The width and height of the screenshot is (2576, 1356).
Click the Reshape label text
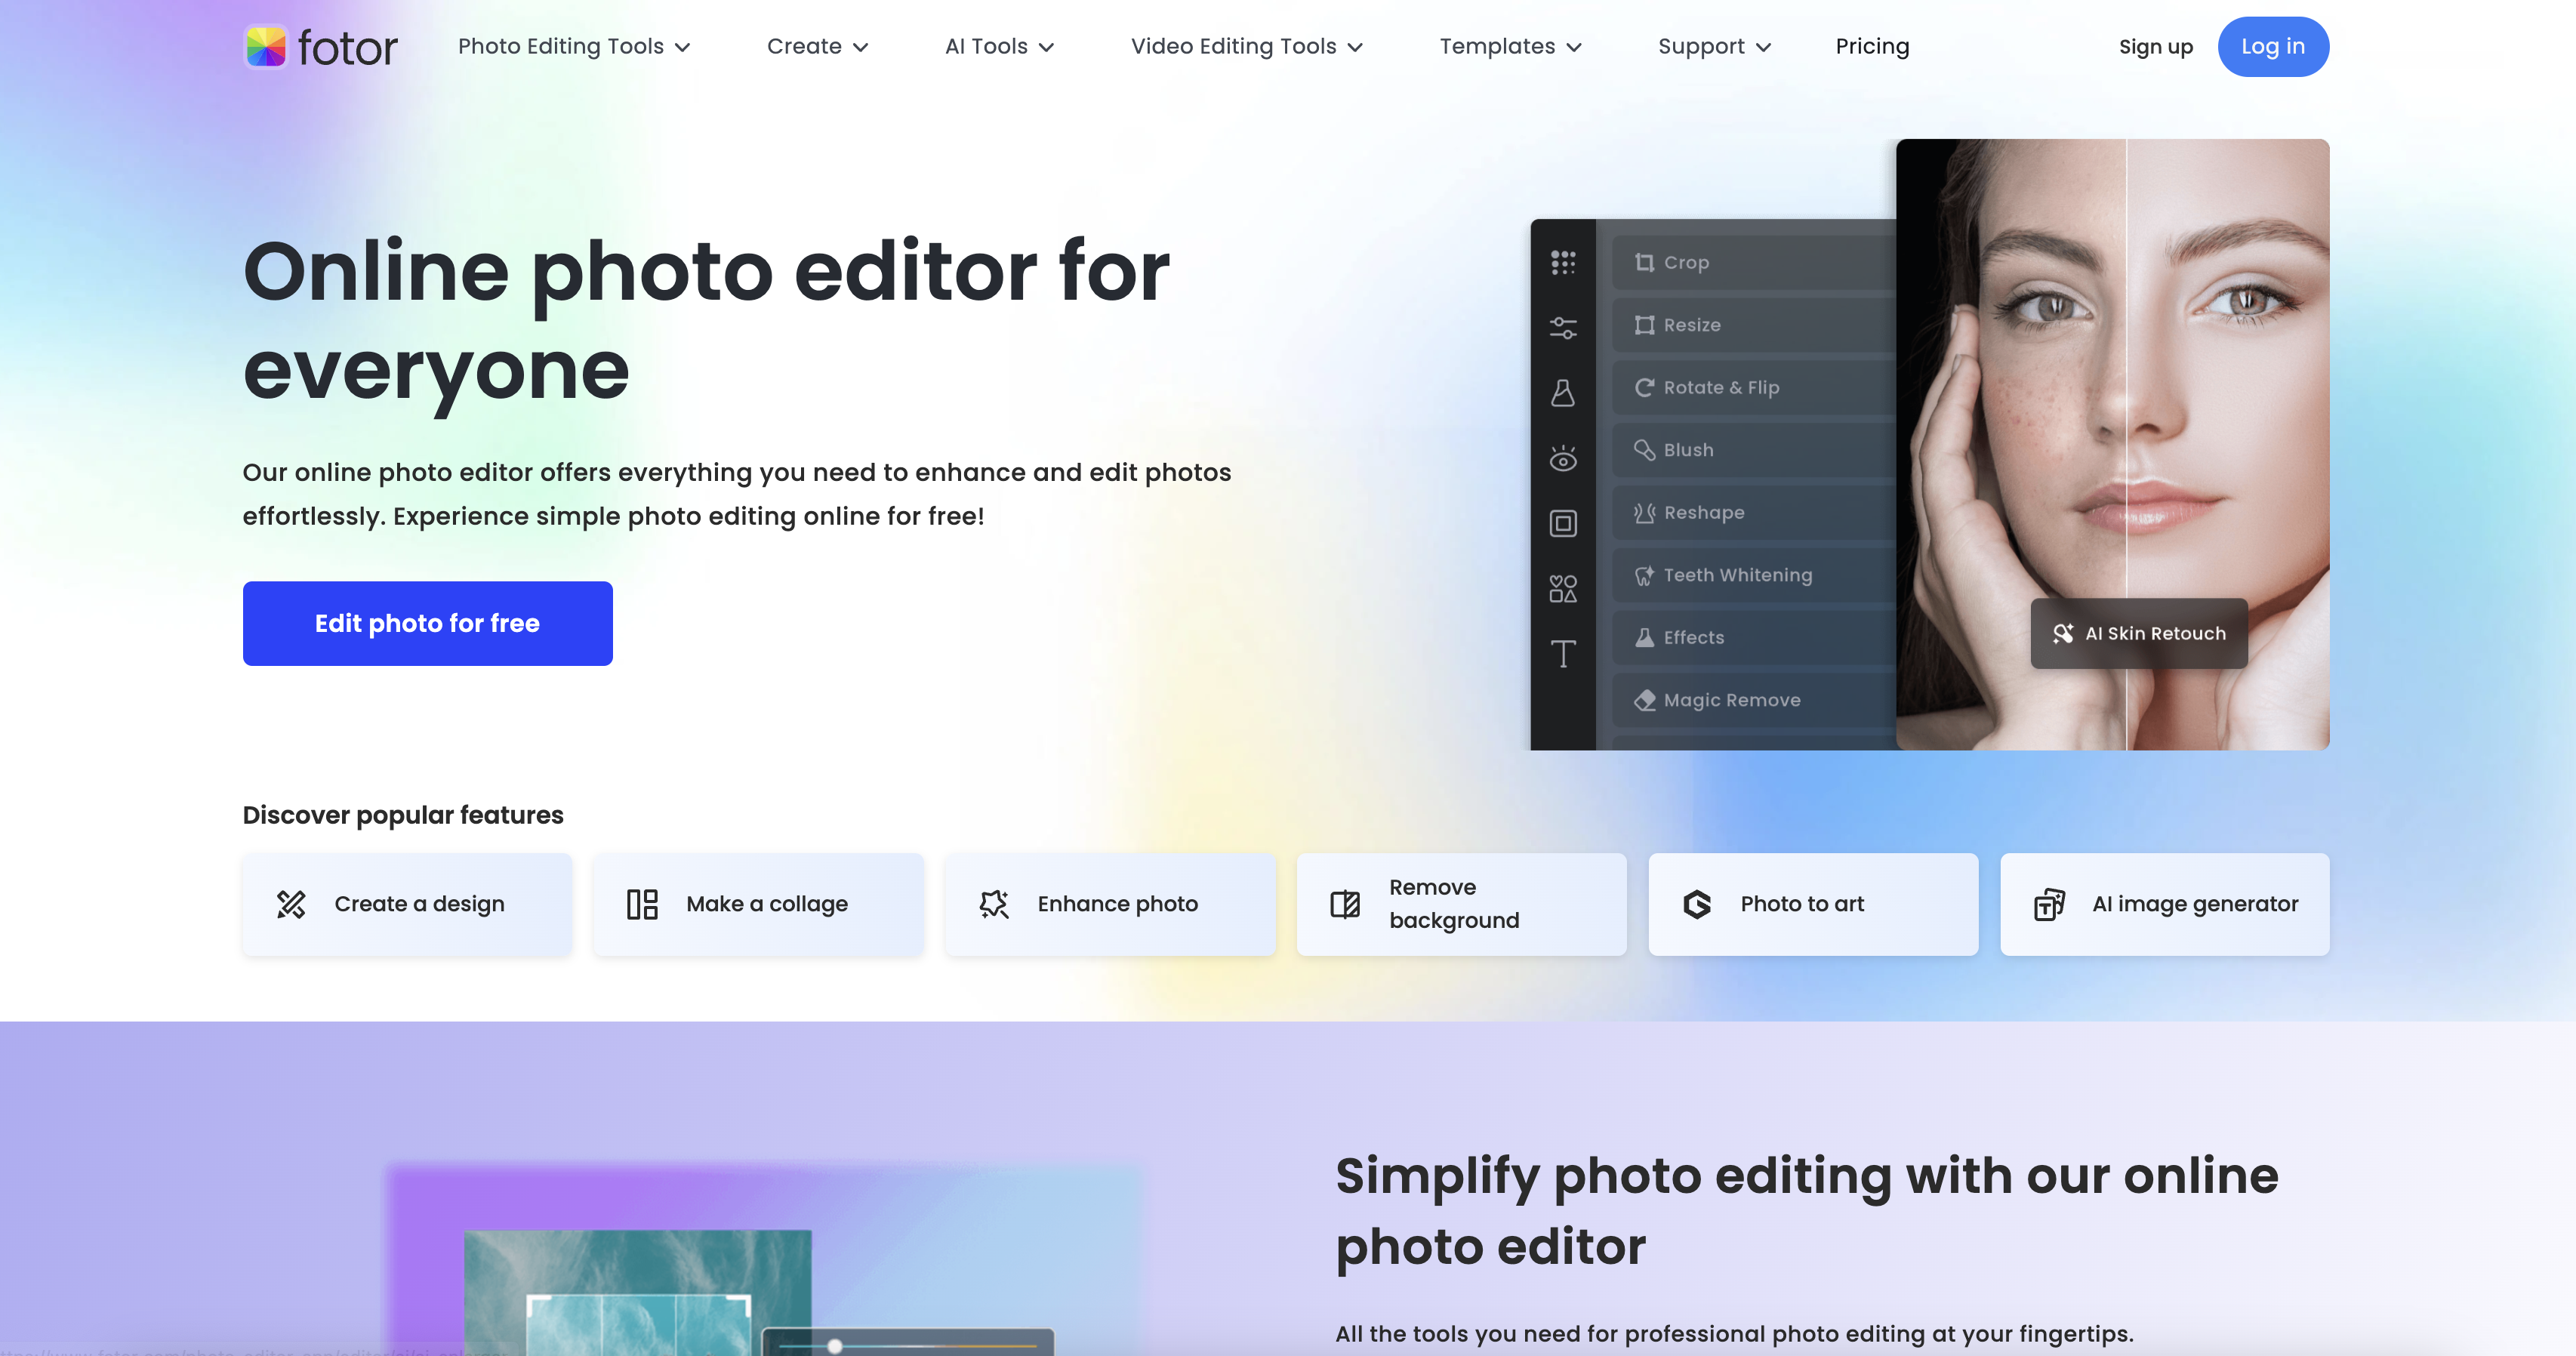[x=1704, y=512]
